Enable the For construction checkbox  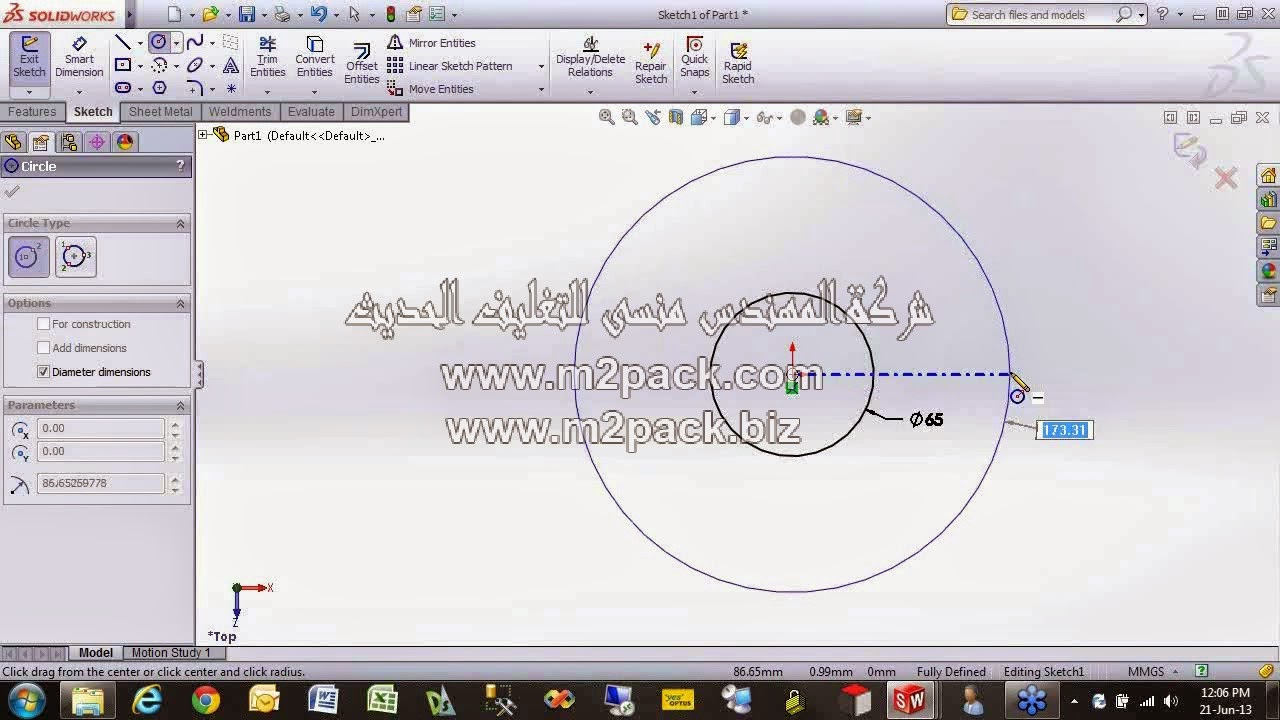tap(43, 324)
